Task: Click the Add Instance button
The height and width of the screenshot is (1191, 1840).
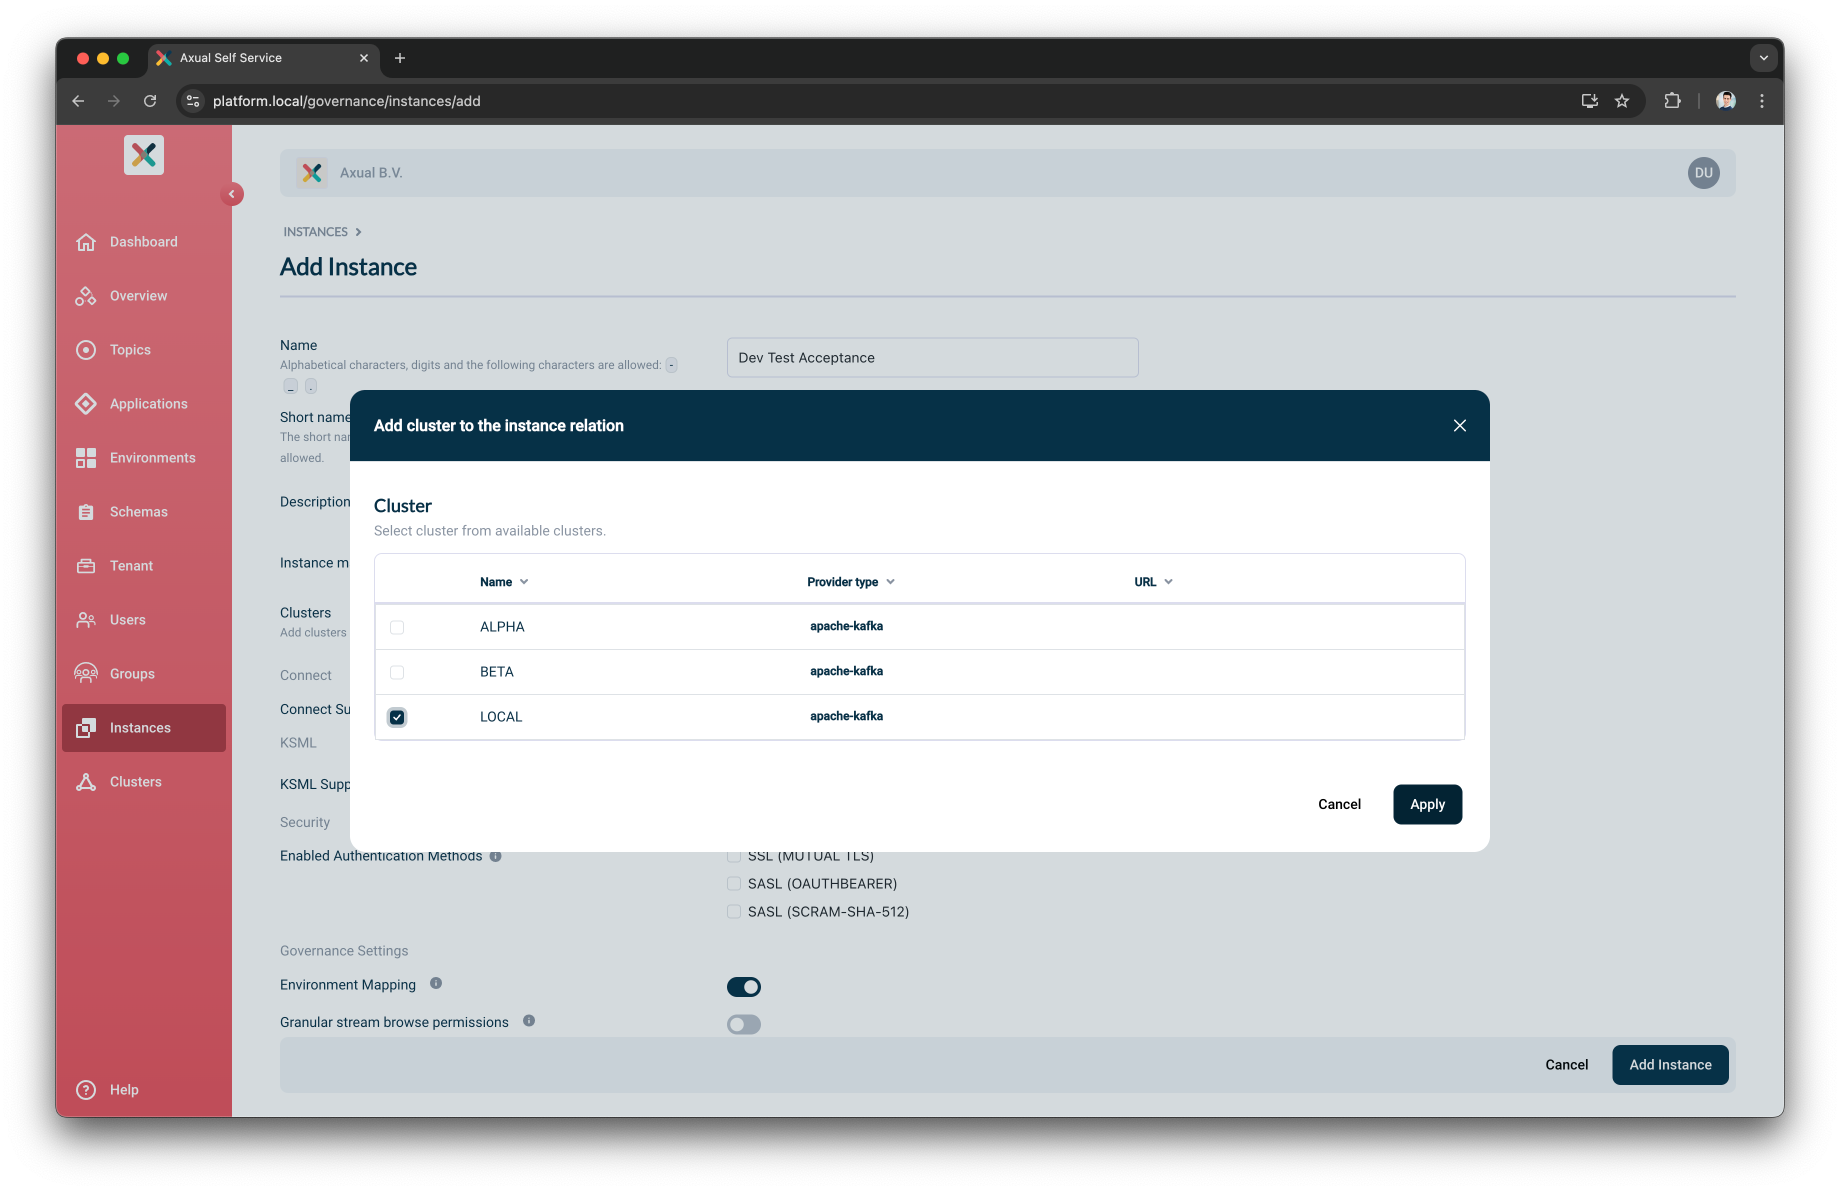Action: coord(1670,1065)
